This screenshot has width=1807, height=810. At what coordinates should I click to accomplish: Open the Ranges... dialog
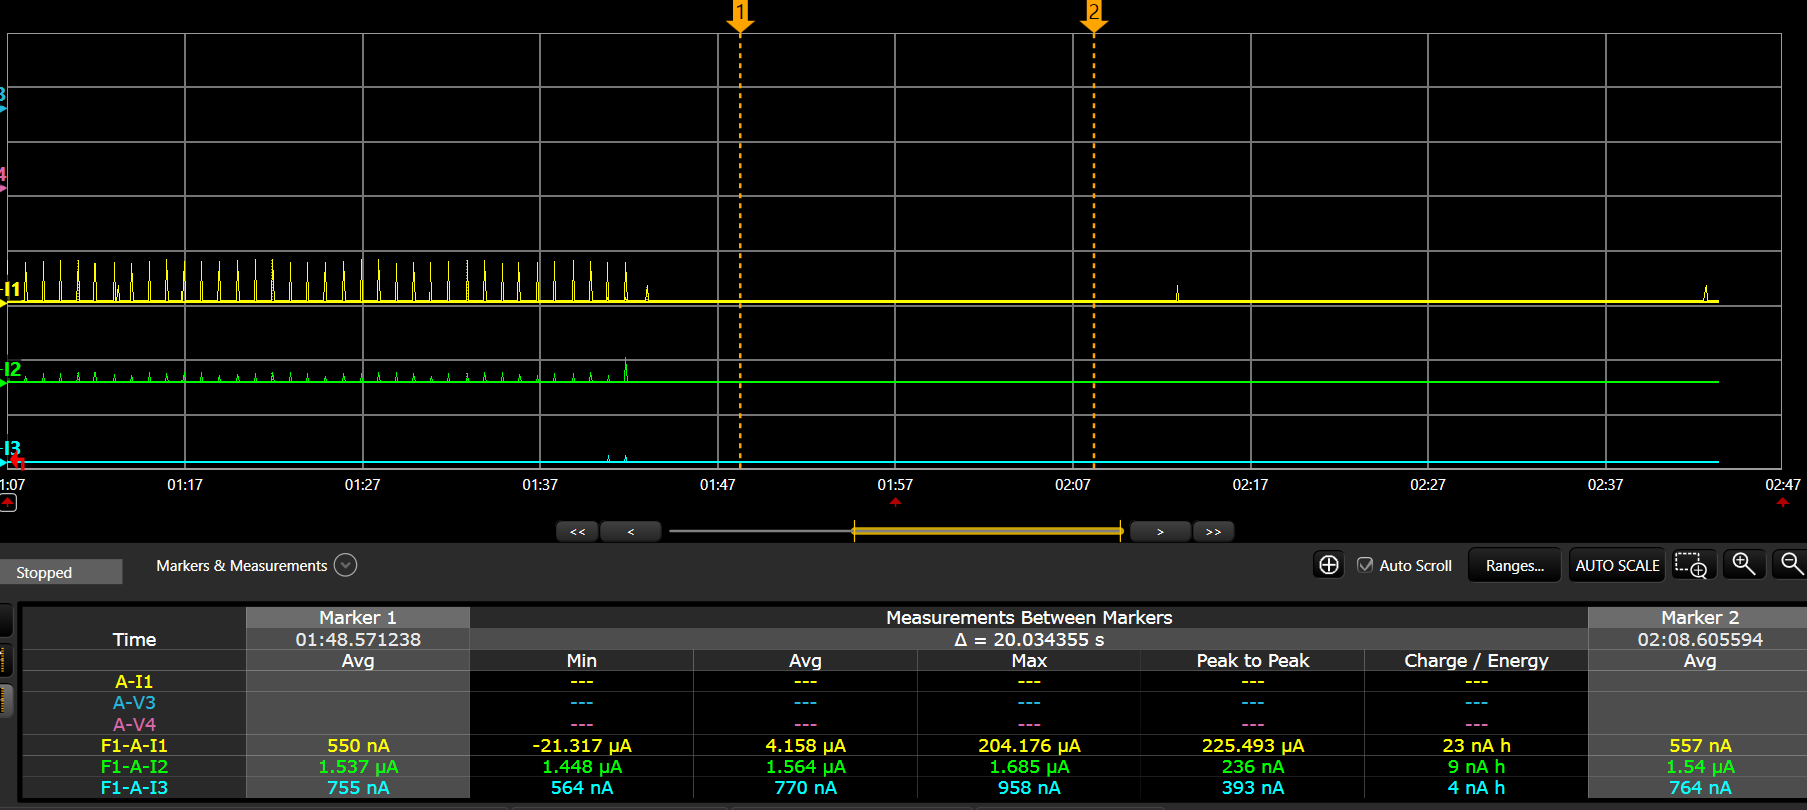tap(1514, 565)
